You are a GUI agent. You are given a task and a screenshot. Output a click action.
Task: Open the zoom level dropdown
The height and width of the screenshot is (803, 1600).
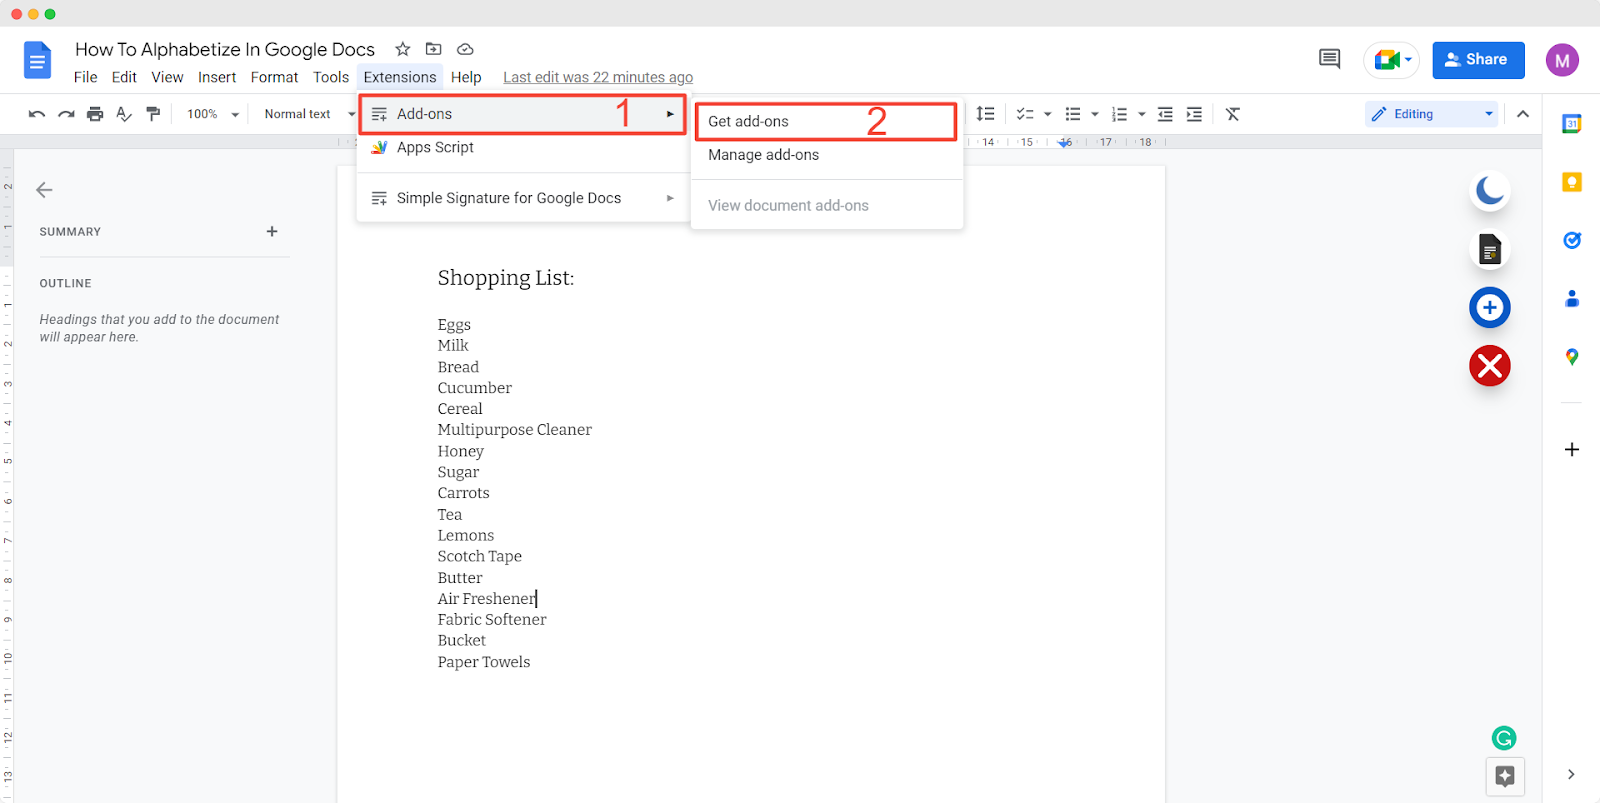coord(213,114)
